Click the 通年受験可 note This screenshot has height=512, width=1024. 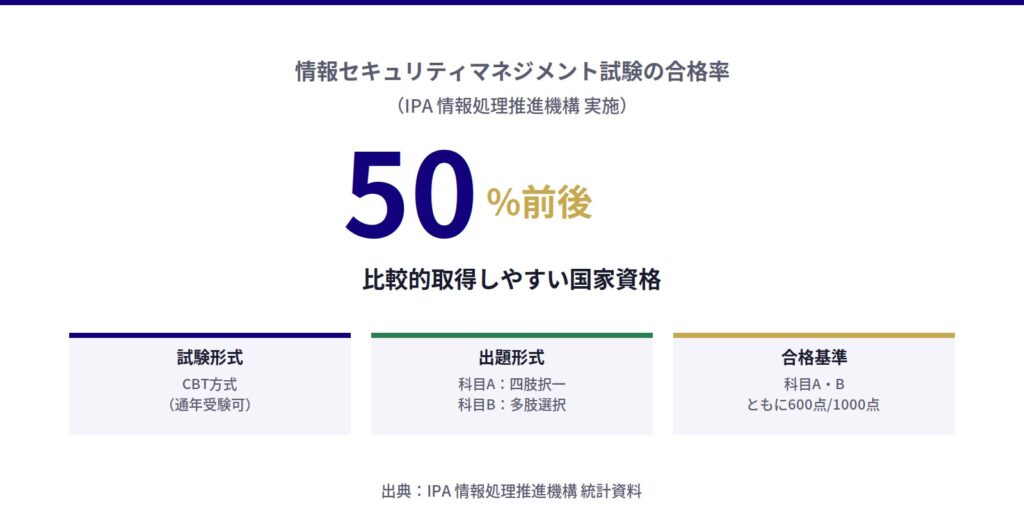pos(210,405)
